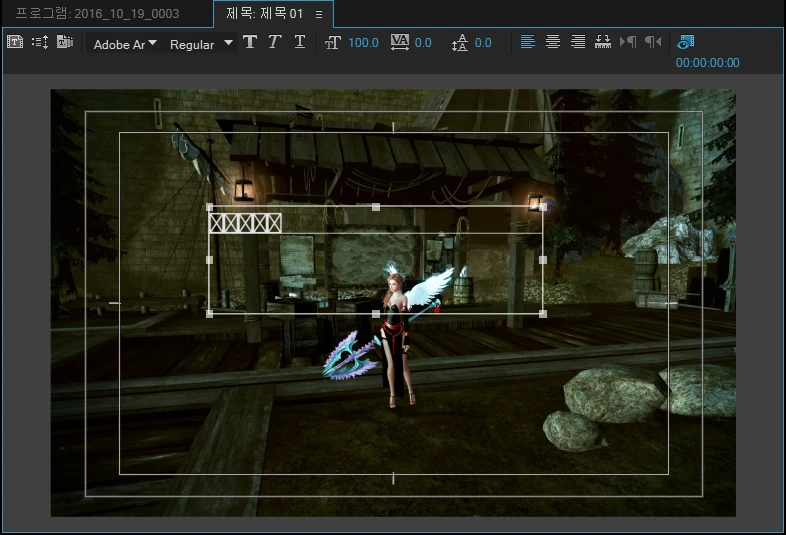Set left-to-right paragraph direction

click(x=628, y=42)
